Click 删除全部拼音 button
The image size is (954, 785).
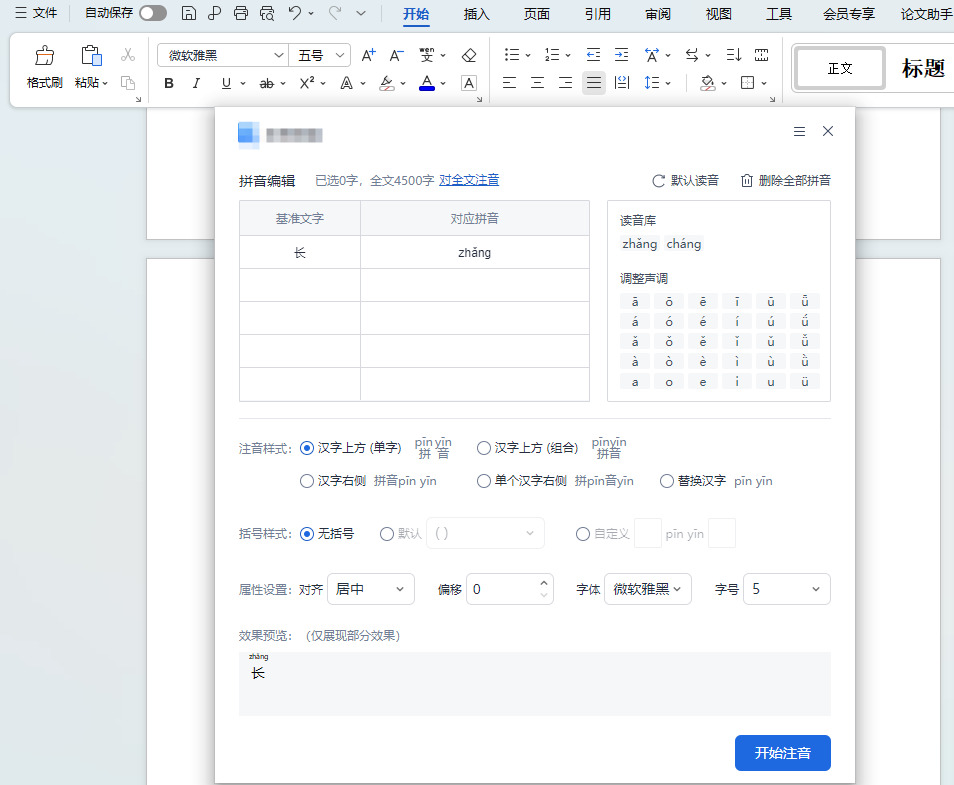[785, 181]
